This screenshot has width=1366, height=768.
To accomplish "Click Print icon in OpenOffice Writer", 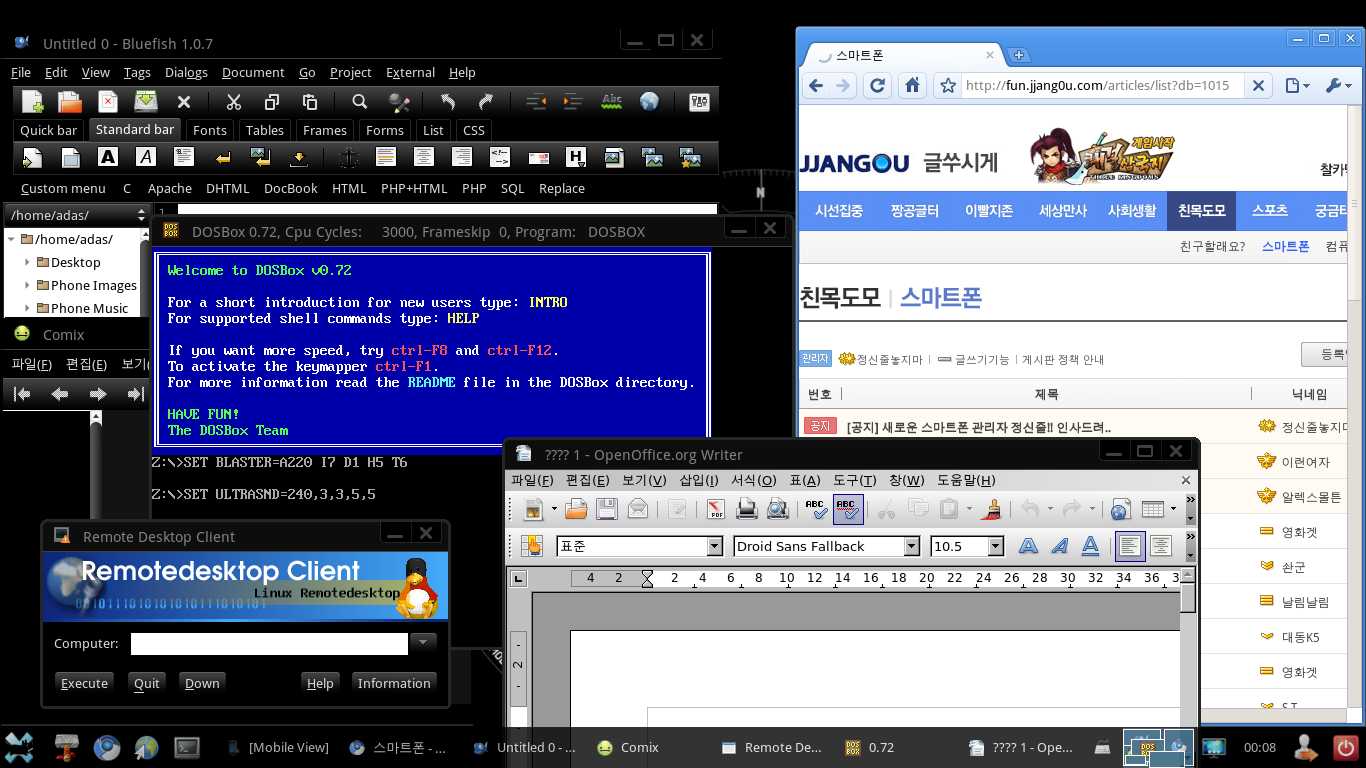I will (746, 509).
